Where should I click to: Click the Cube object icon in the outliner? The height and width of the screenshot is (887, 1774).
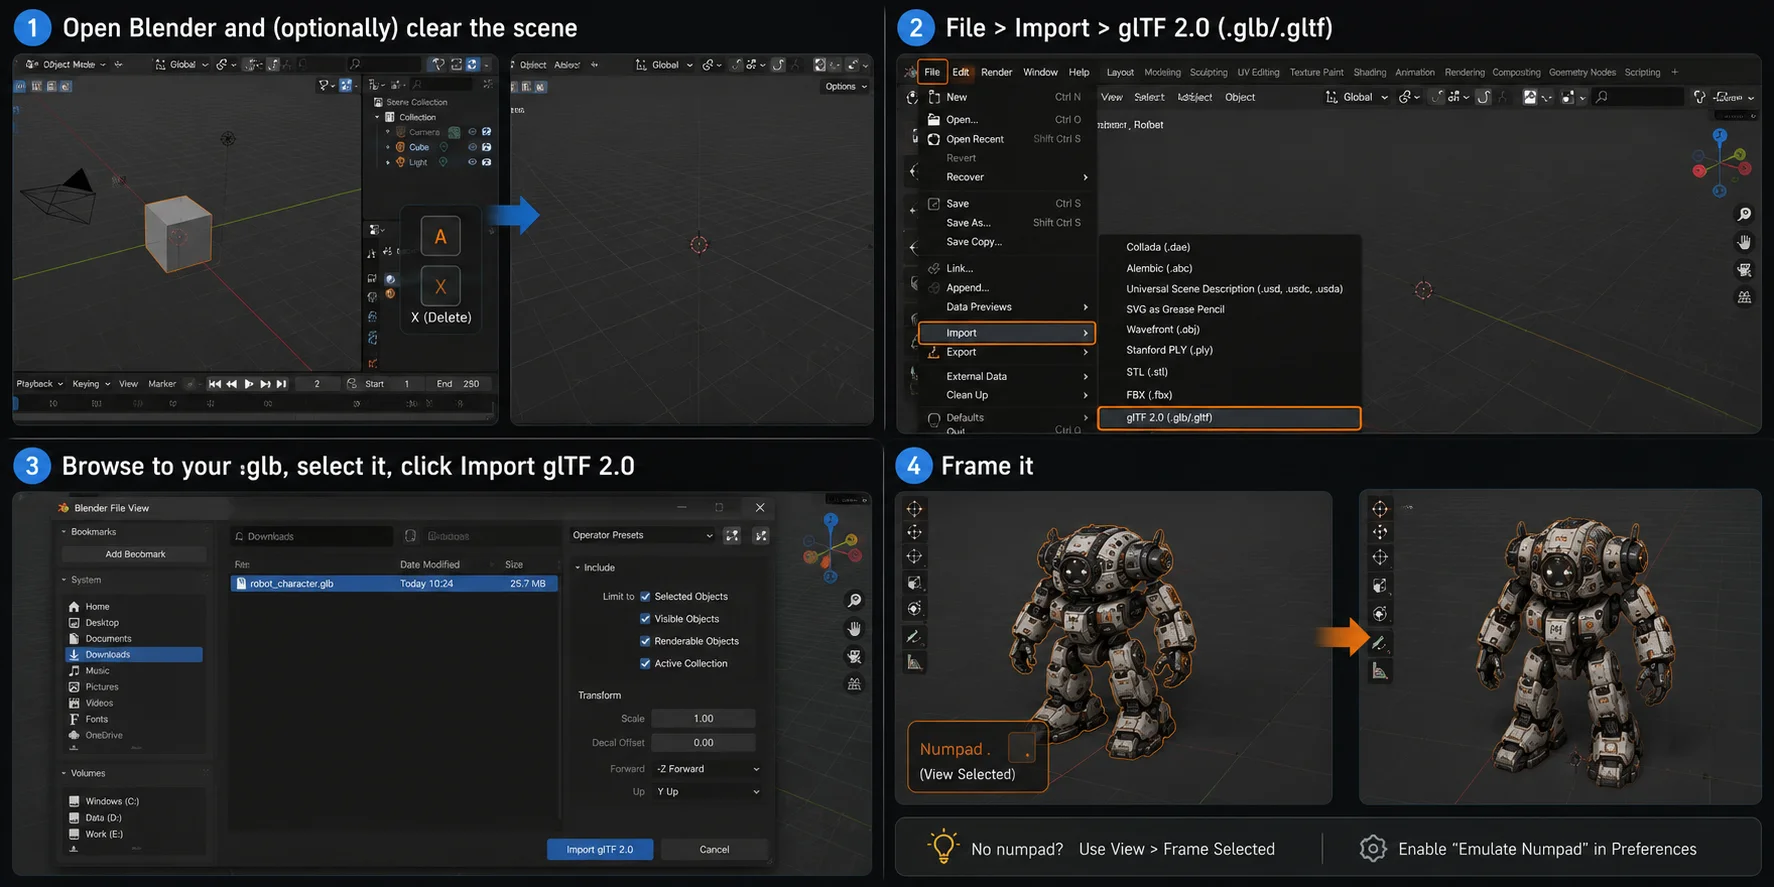[x=401, y=147]
